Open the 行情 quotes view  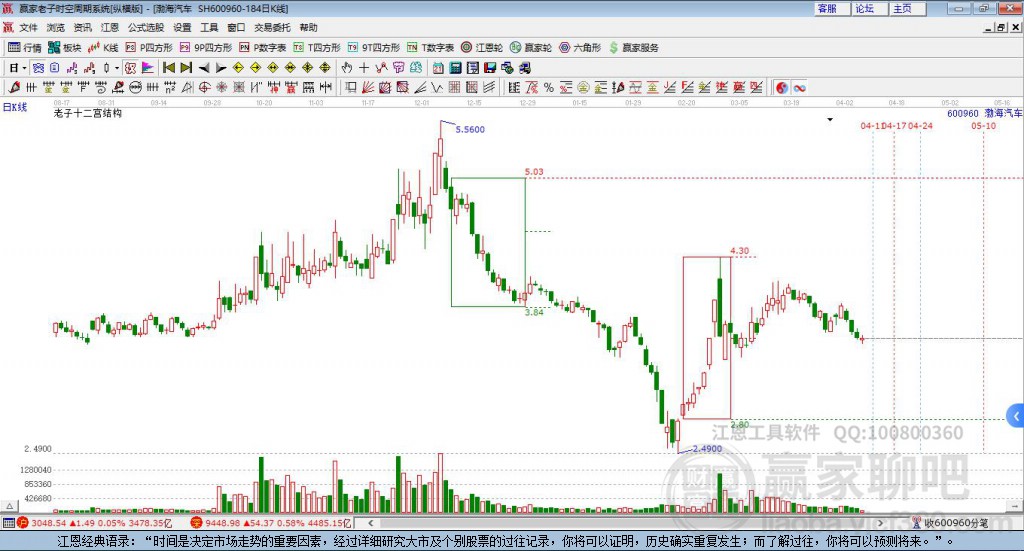pos(24,48)
